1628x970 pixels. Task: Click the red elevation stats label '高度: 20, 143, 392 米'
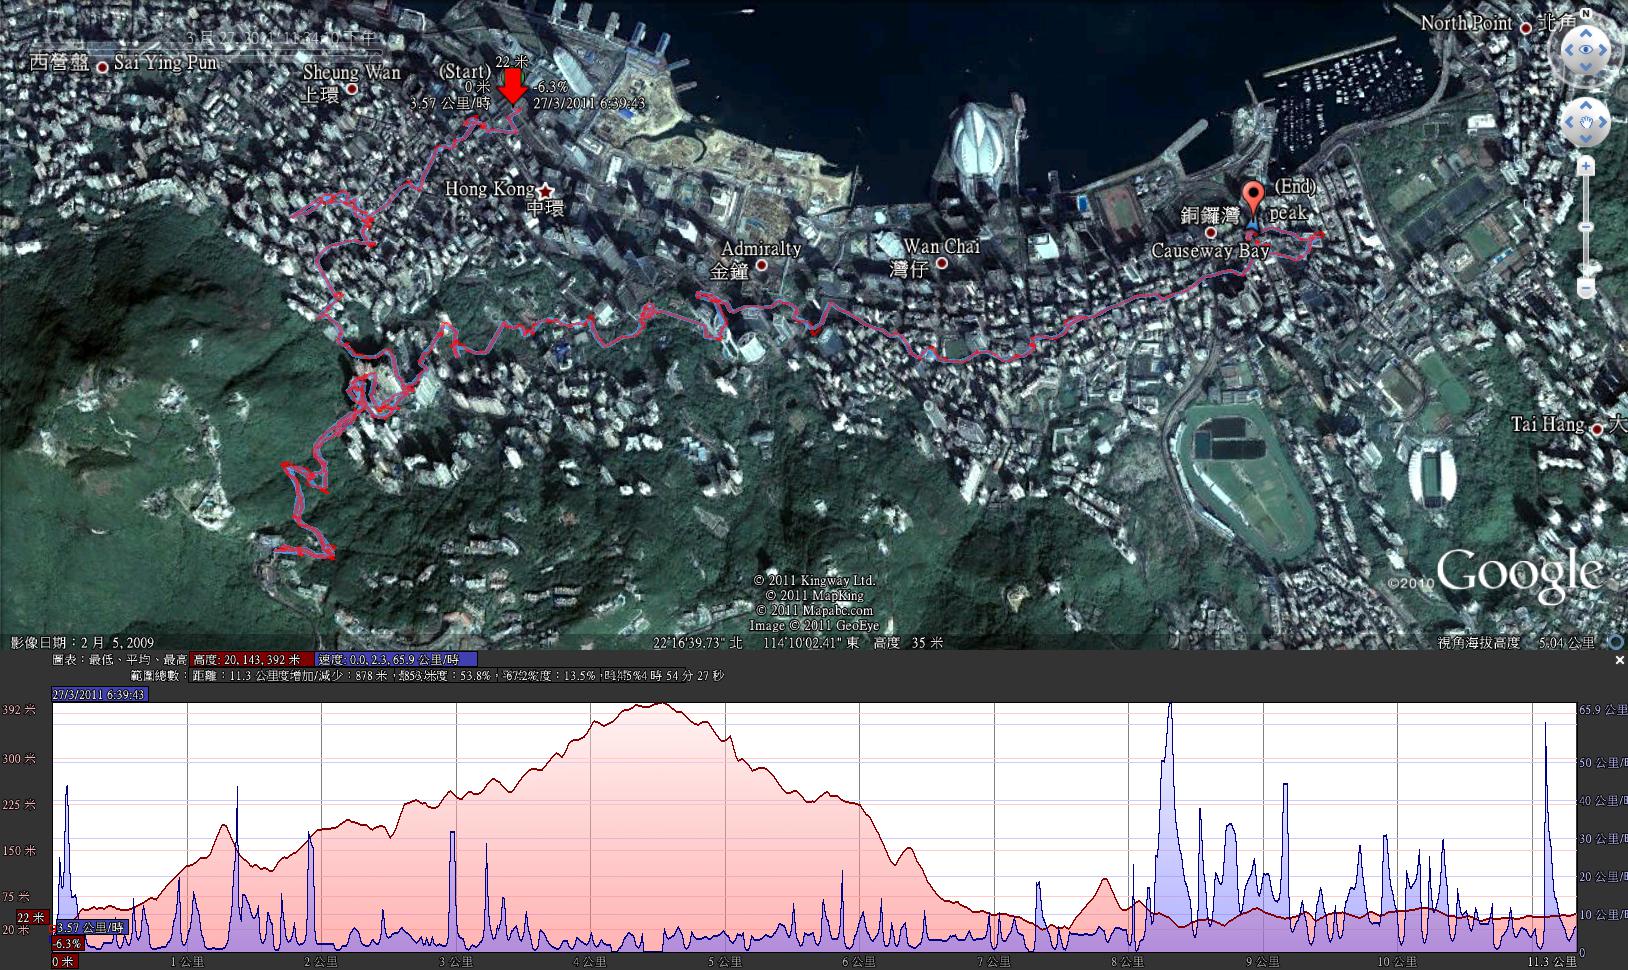pyautogui.click(x=252, y=660)
